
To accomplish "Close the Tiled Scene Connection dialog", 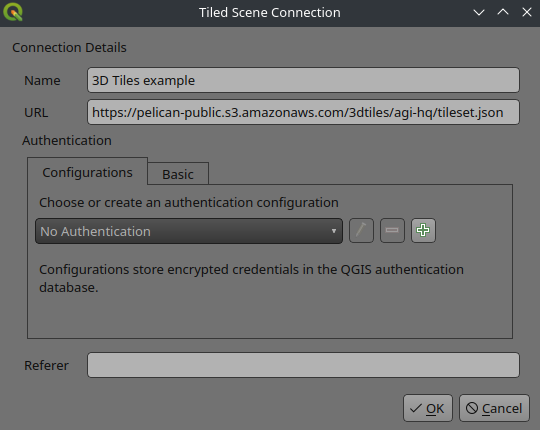I will [x=527, y=13].
